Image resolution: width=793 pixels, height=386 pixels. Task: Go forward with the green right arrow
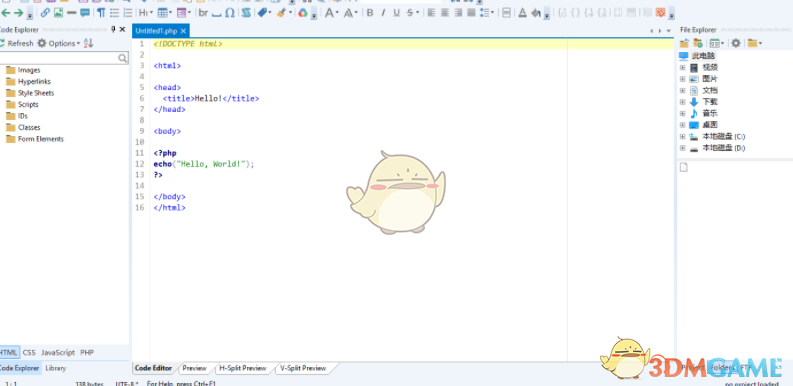pos(18,13)
